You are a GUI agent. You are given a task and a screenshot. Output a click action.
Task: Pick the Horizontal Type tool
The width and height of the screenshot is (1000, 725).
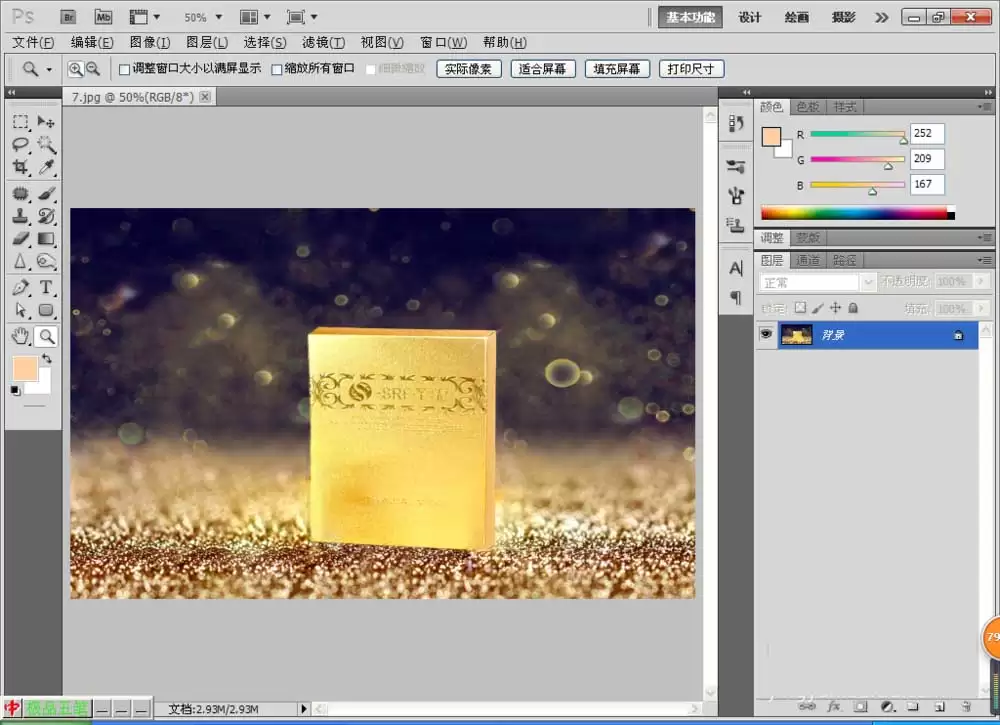[46, 287]
